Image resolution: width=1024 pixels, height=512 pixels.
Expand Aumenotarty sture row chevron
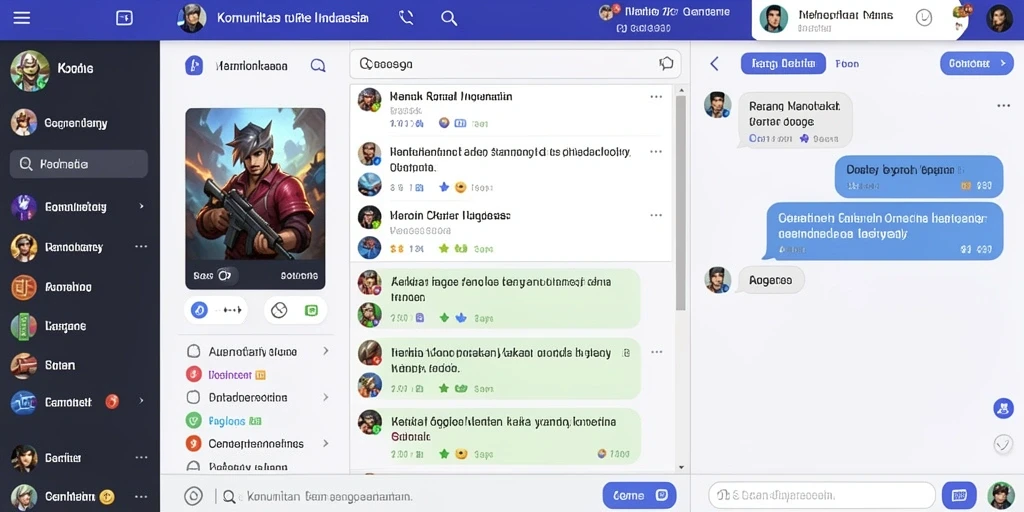325,351
